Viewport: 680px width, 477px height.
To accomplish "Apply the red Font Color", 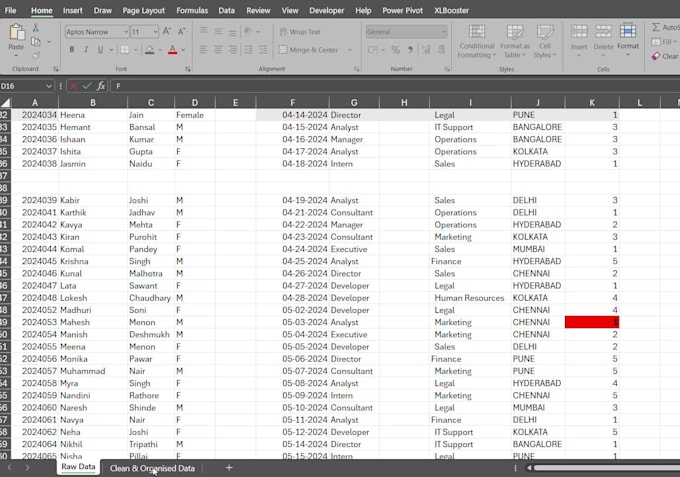I will [x=173, y=49].
